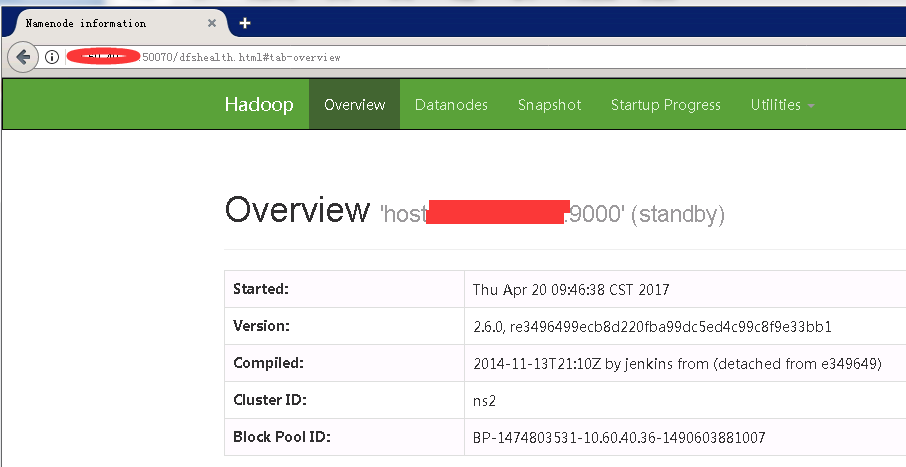The image size is (906, 467).
Task: Click the 'Compiled:' row label
Action: pos(268,363)
